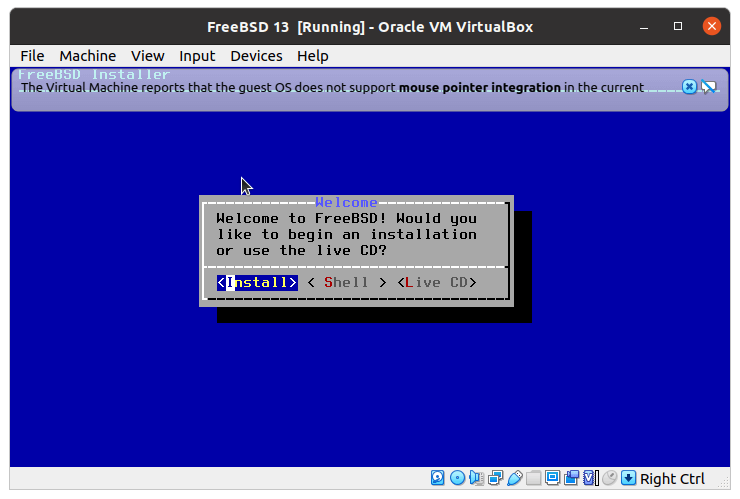
Task: Open the display settings status icon
Action: 552,478
